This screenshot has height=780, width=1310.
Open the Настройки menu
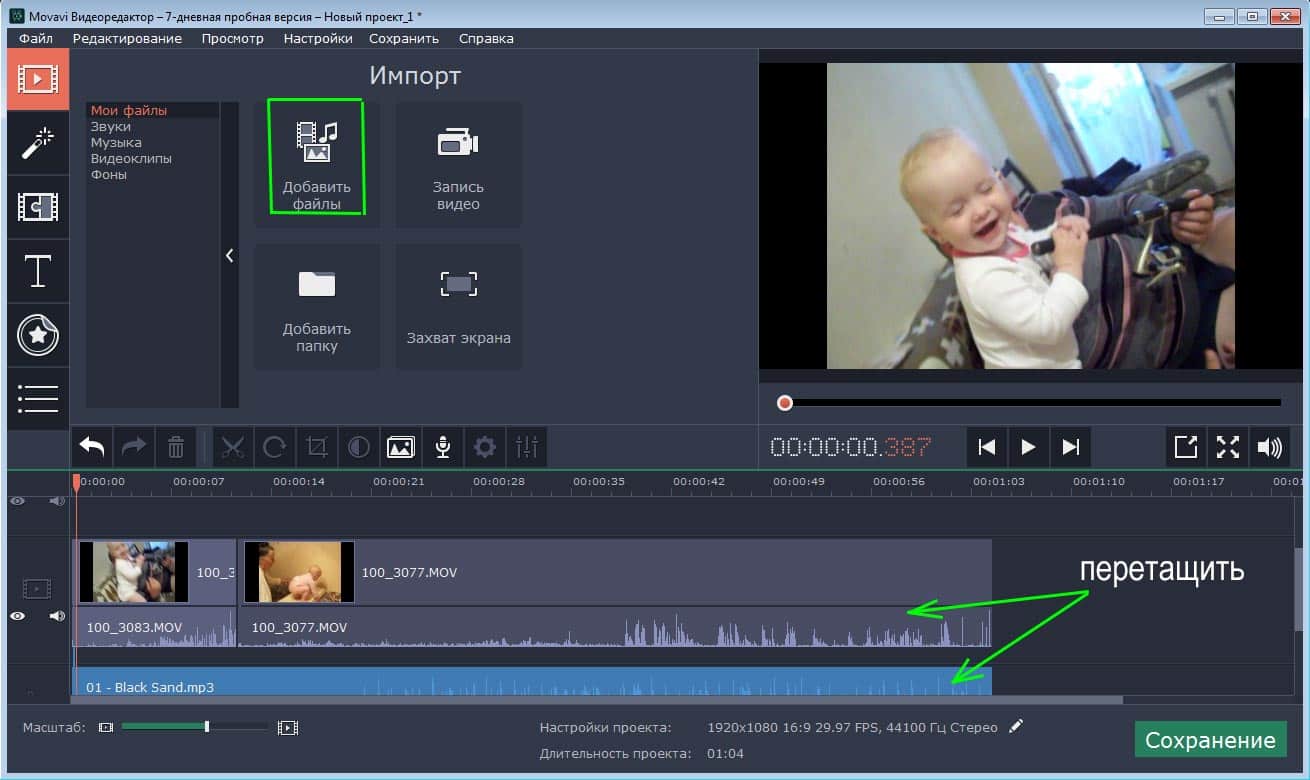tap(317, 38)
